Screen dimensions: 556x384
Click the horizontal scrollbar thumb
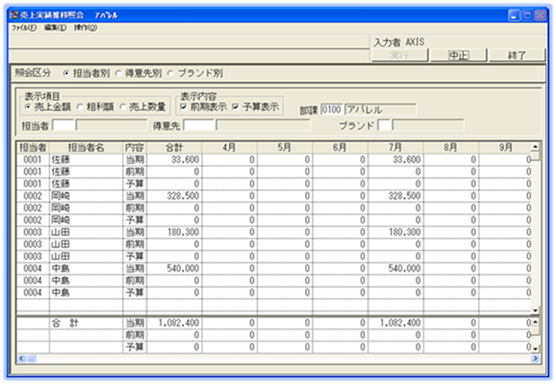[x=31, y=358]
